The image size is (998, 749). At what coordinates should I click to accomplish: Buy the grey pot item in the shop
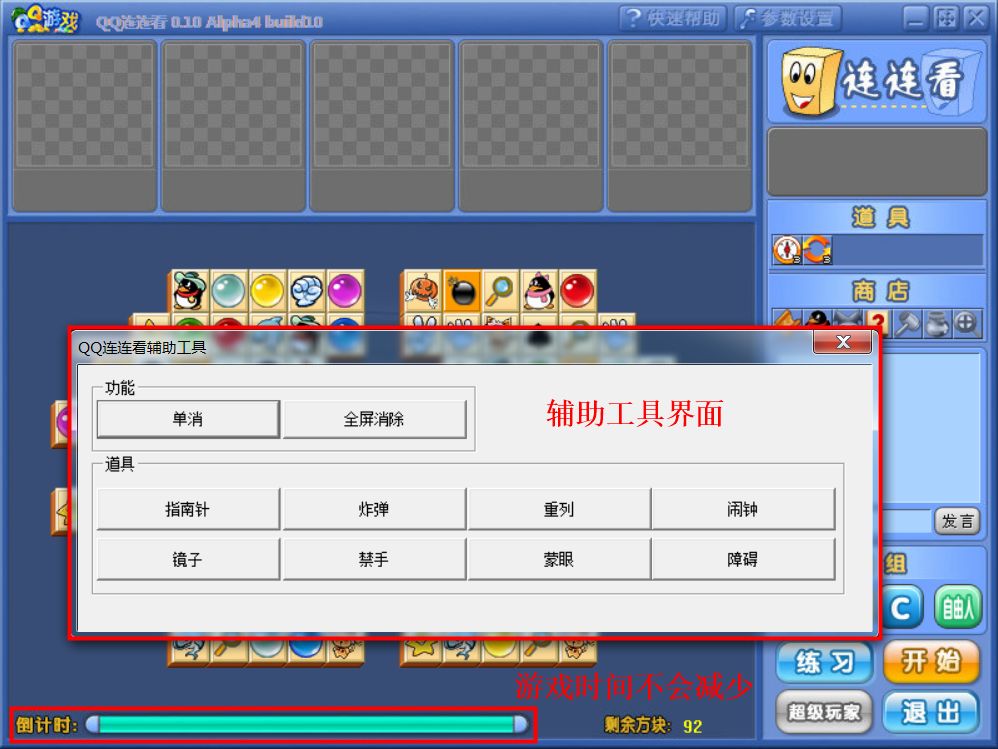(x=937, y=324)
